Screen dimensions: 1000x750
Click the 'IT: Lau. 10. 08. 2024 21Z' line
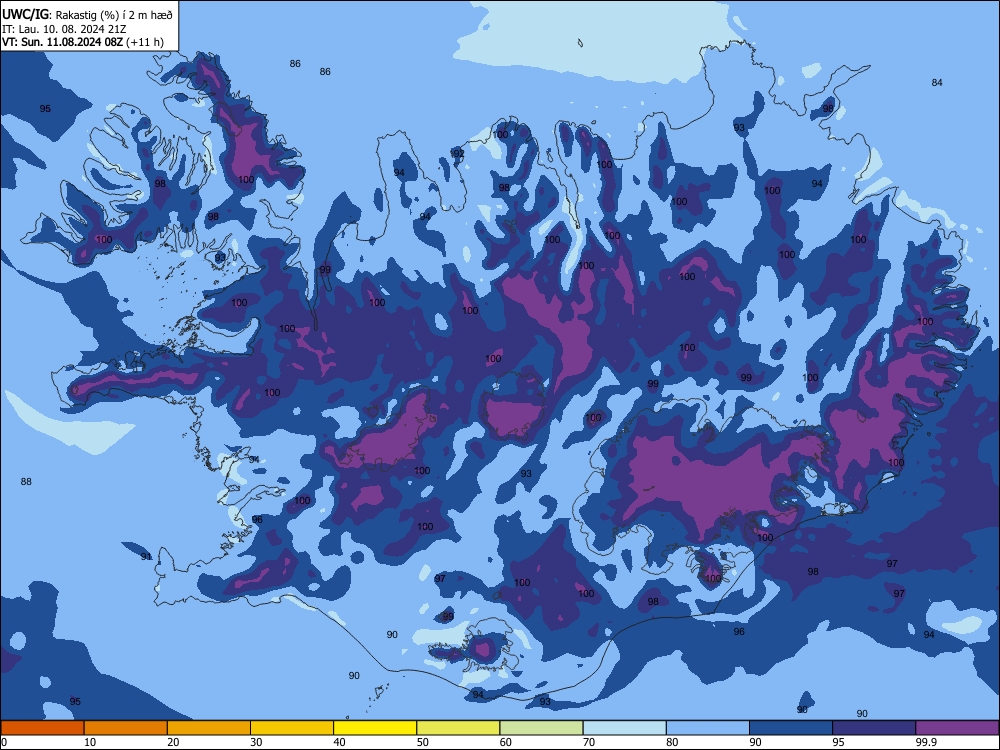(64, 29)
